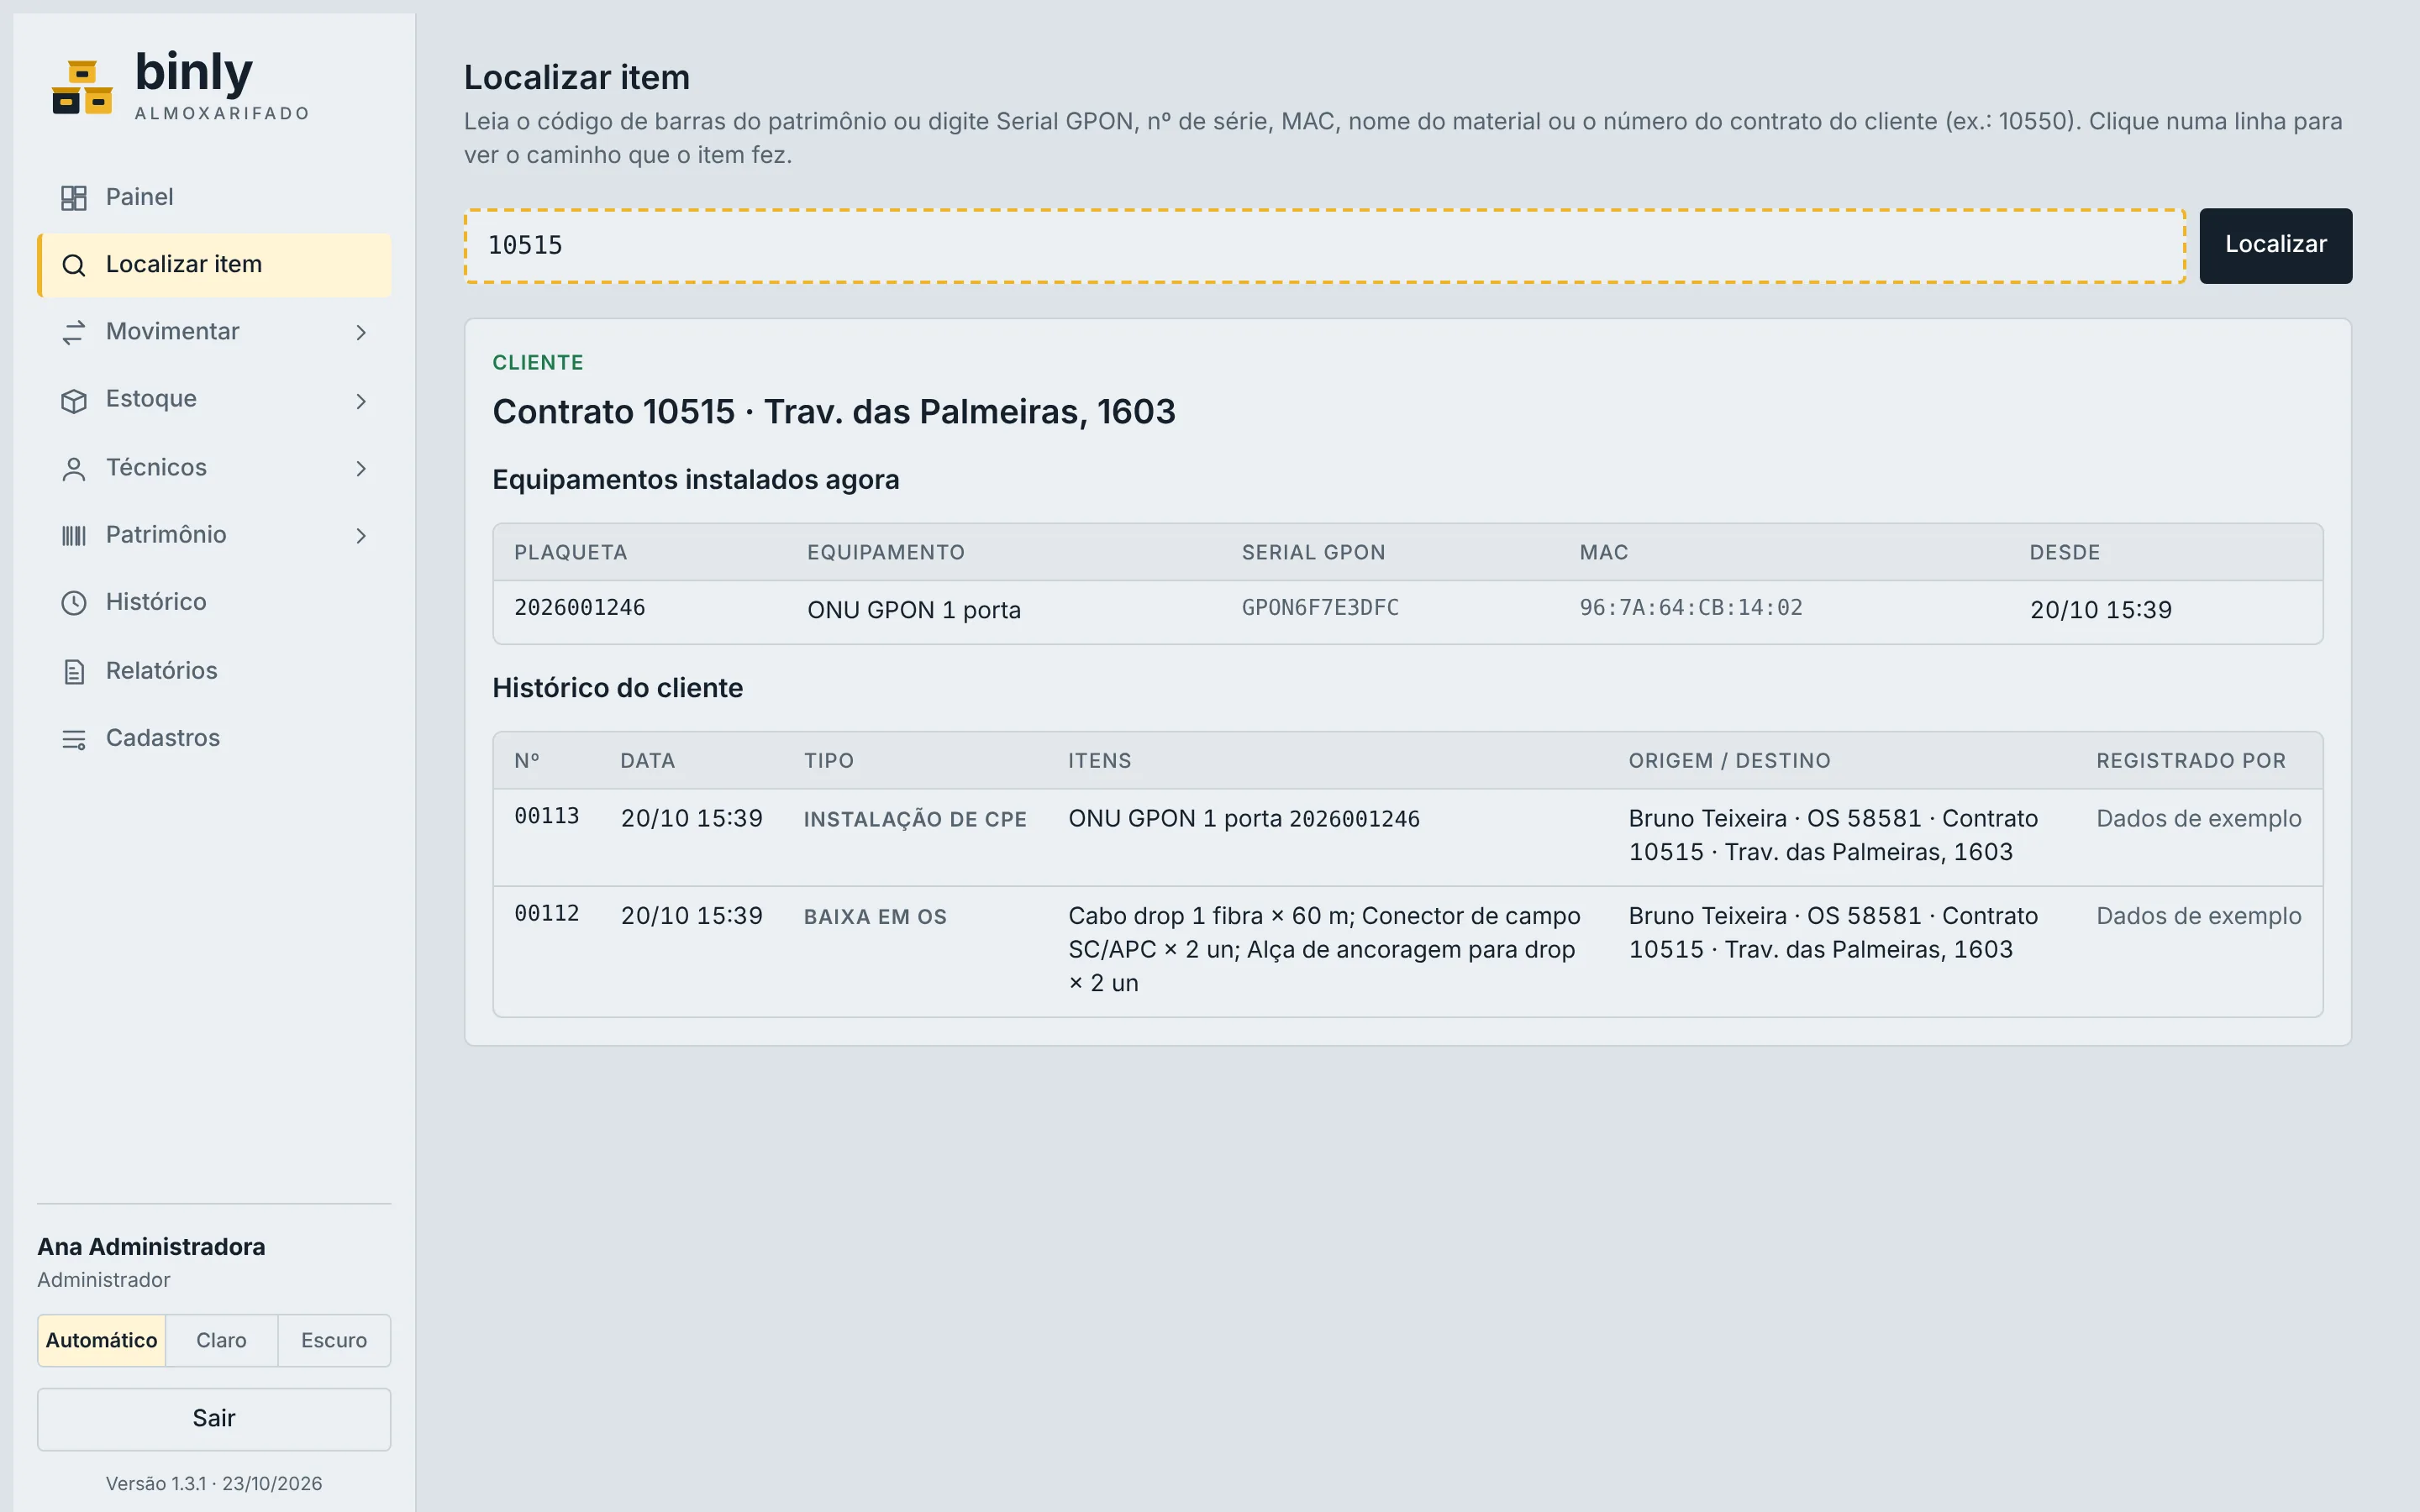
Task: Click the BAIXA EM OS type label
Action: coord(875,917)
